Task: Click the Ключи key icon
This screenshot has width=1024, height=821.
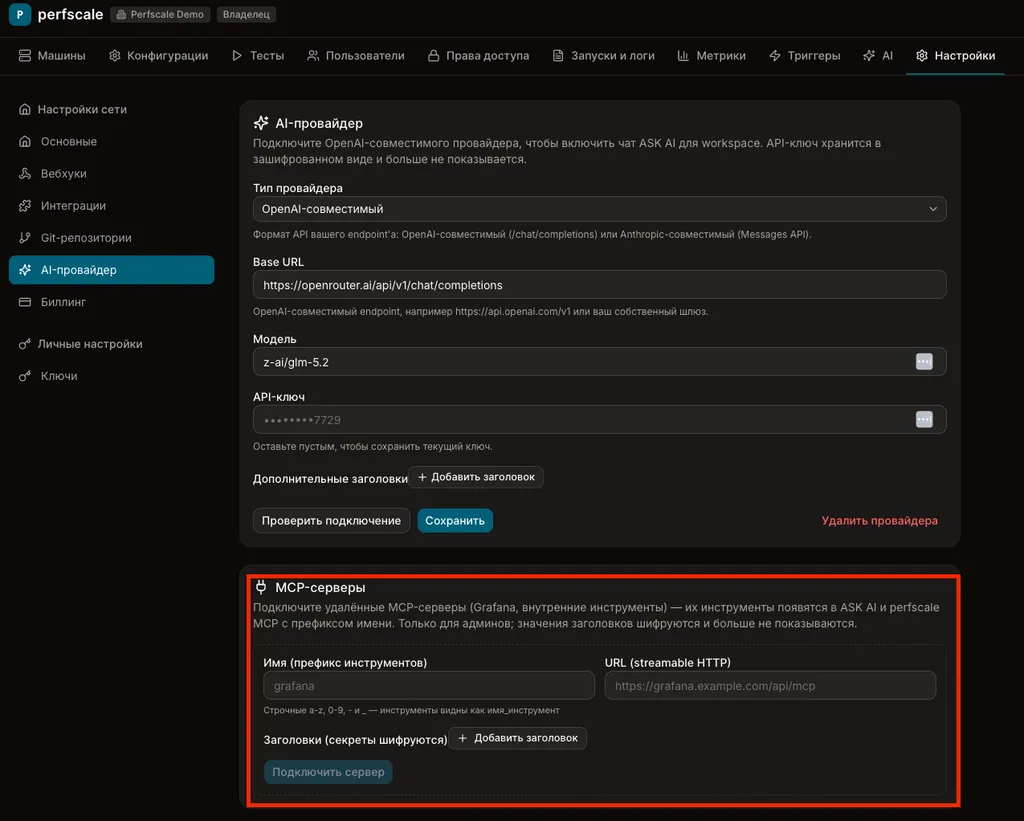Action: click(25, 376)
